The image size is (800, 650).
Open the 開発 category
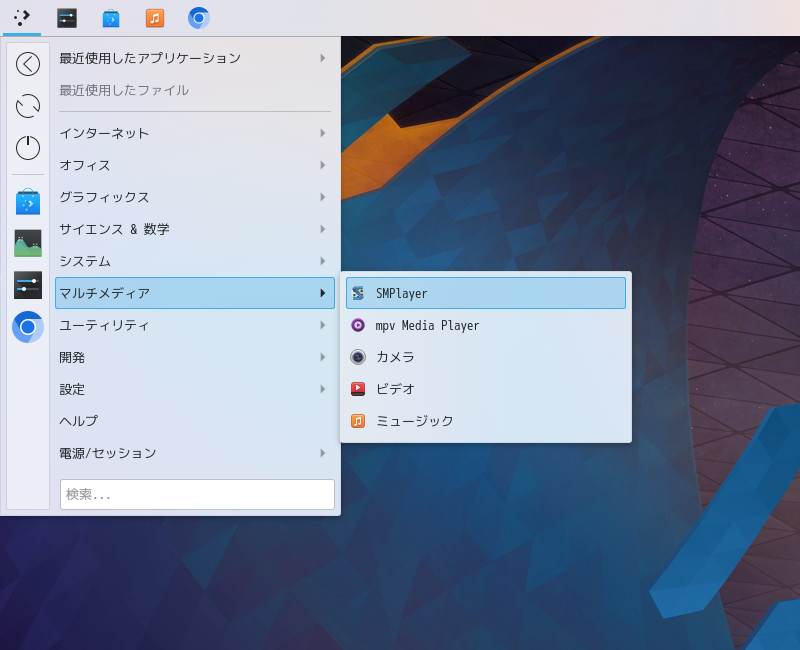(x=195, y=357)
